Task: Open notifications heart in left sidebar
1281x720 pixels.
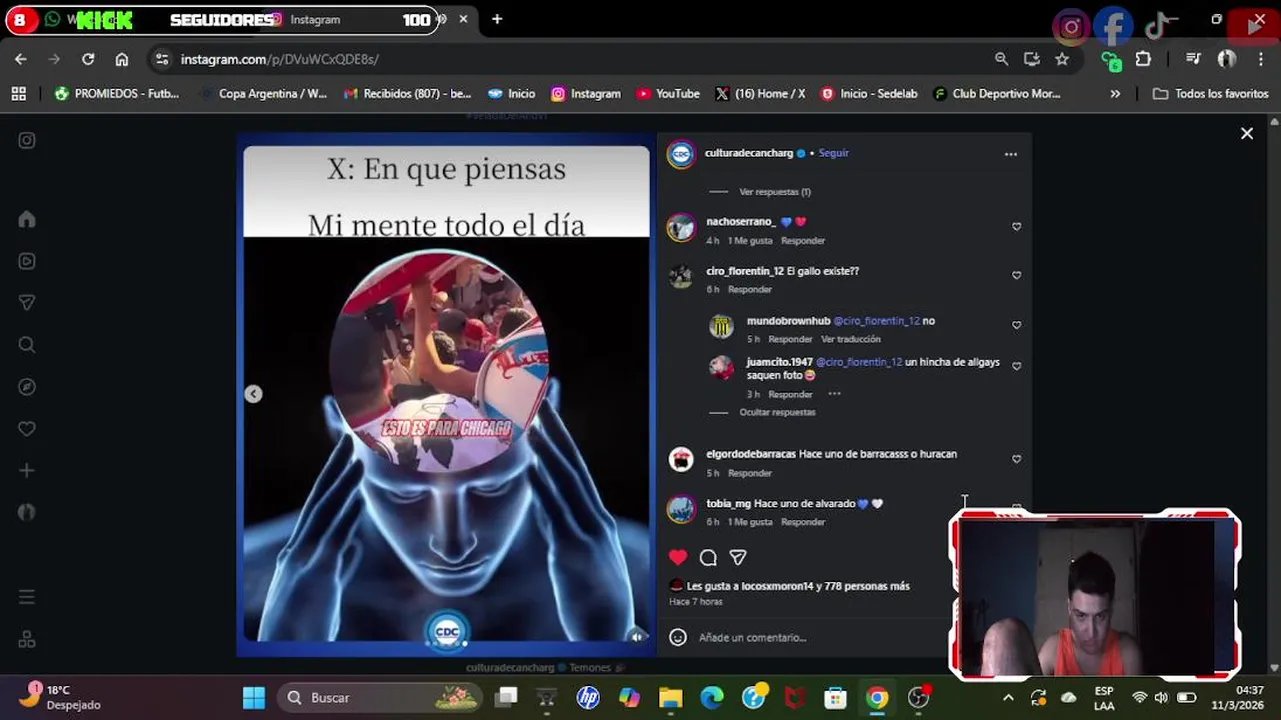Action: [x=27, y=429]
